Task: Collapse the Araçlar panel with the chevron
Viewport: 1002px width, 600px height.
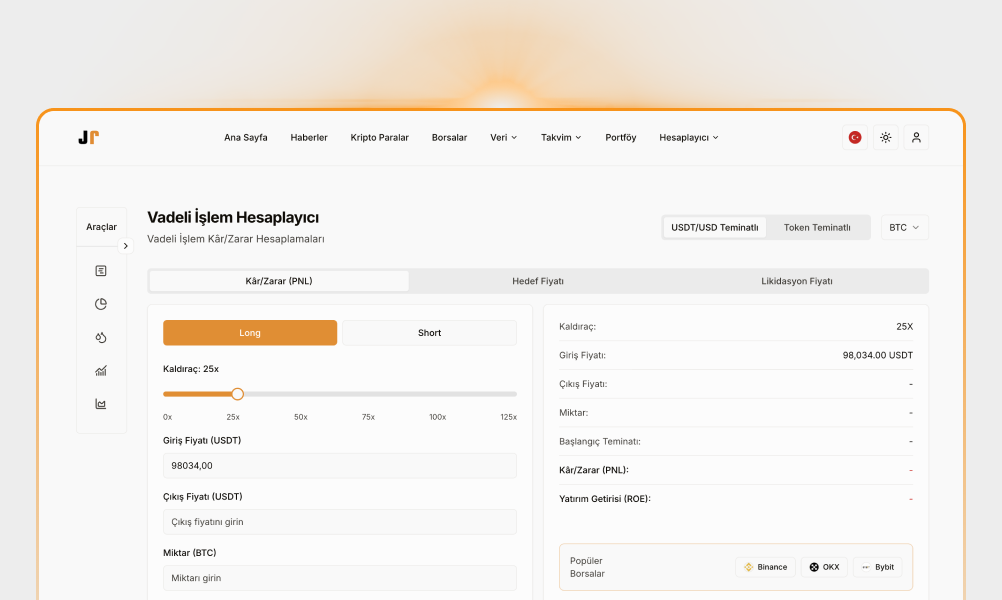Action: point(125,245)
